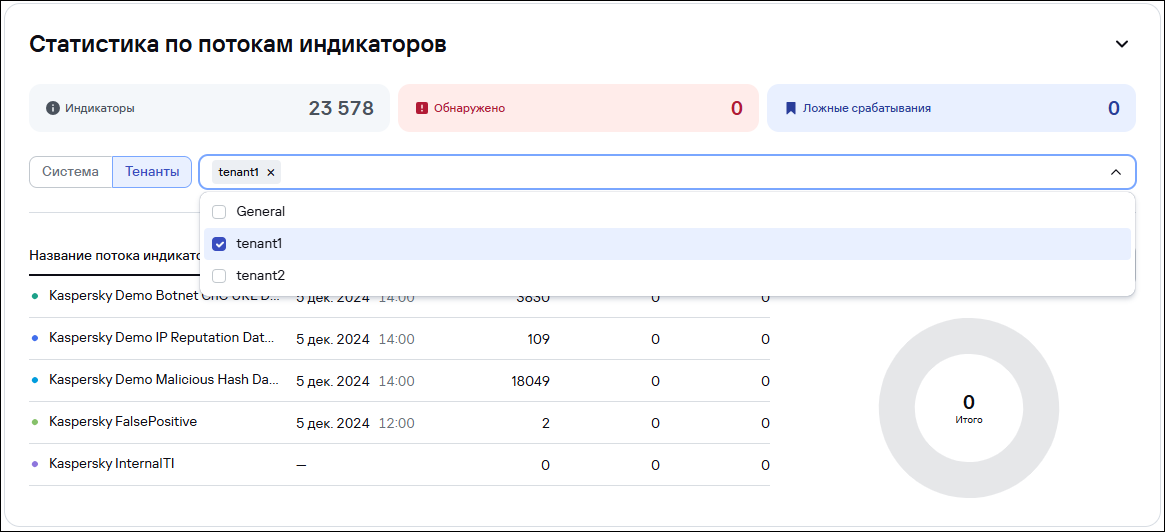Click the green dot beside Kaspersky FalsePositive

pos(35,422)
